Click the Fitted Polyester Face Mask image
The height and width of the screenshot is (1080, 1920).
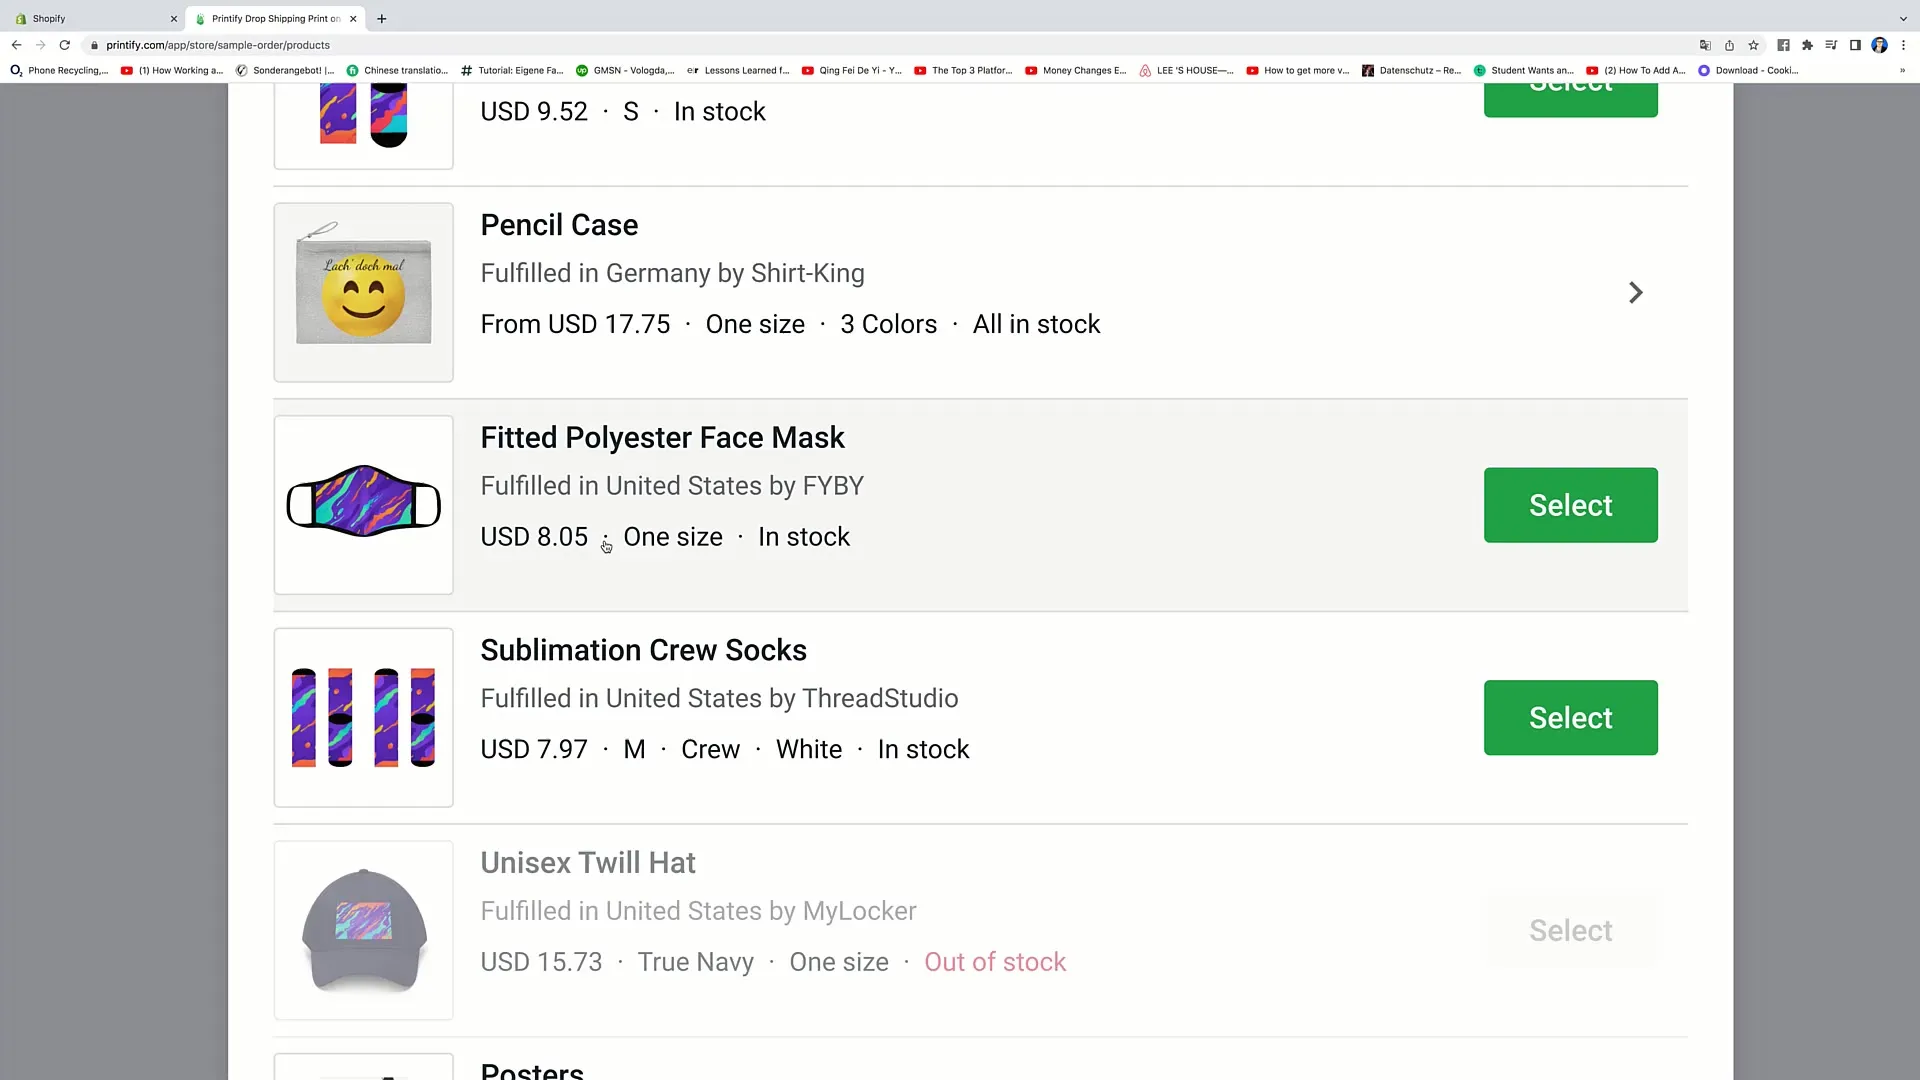(363, 504)
